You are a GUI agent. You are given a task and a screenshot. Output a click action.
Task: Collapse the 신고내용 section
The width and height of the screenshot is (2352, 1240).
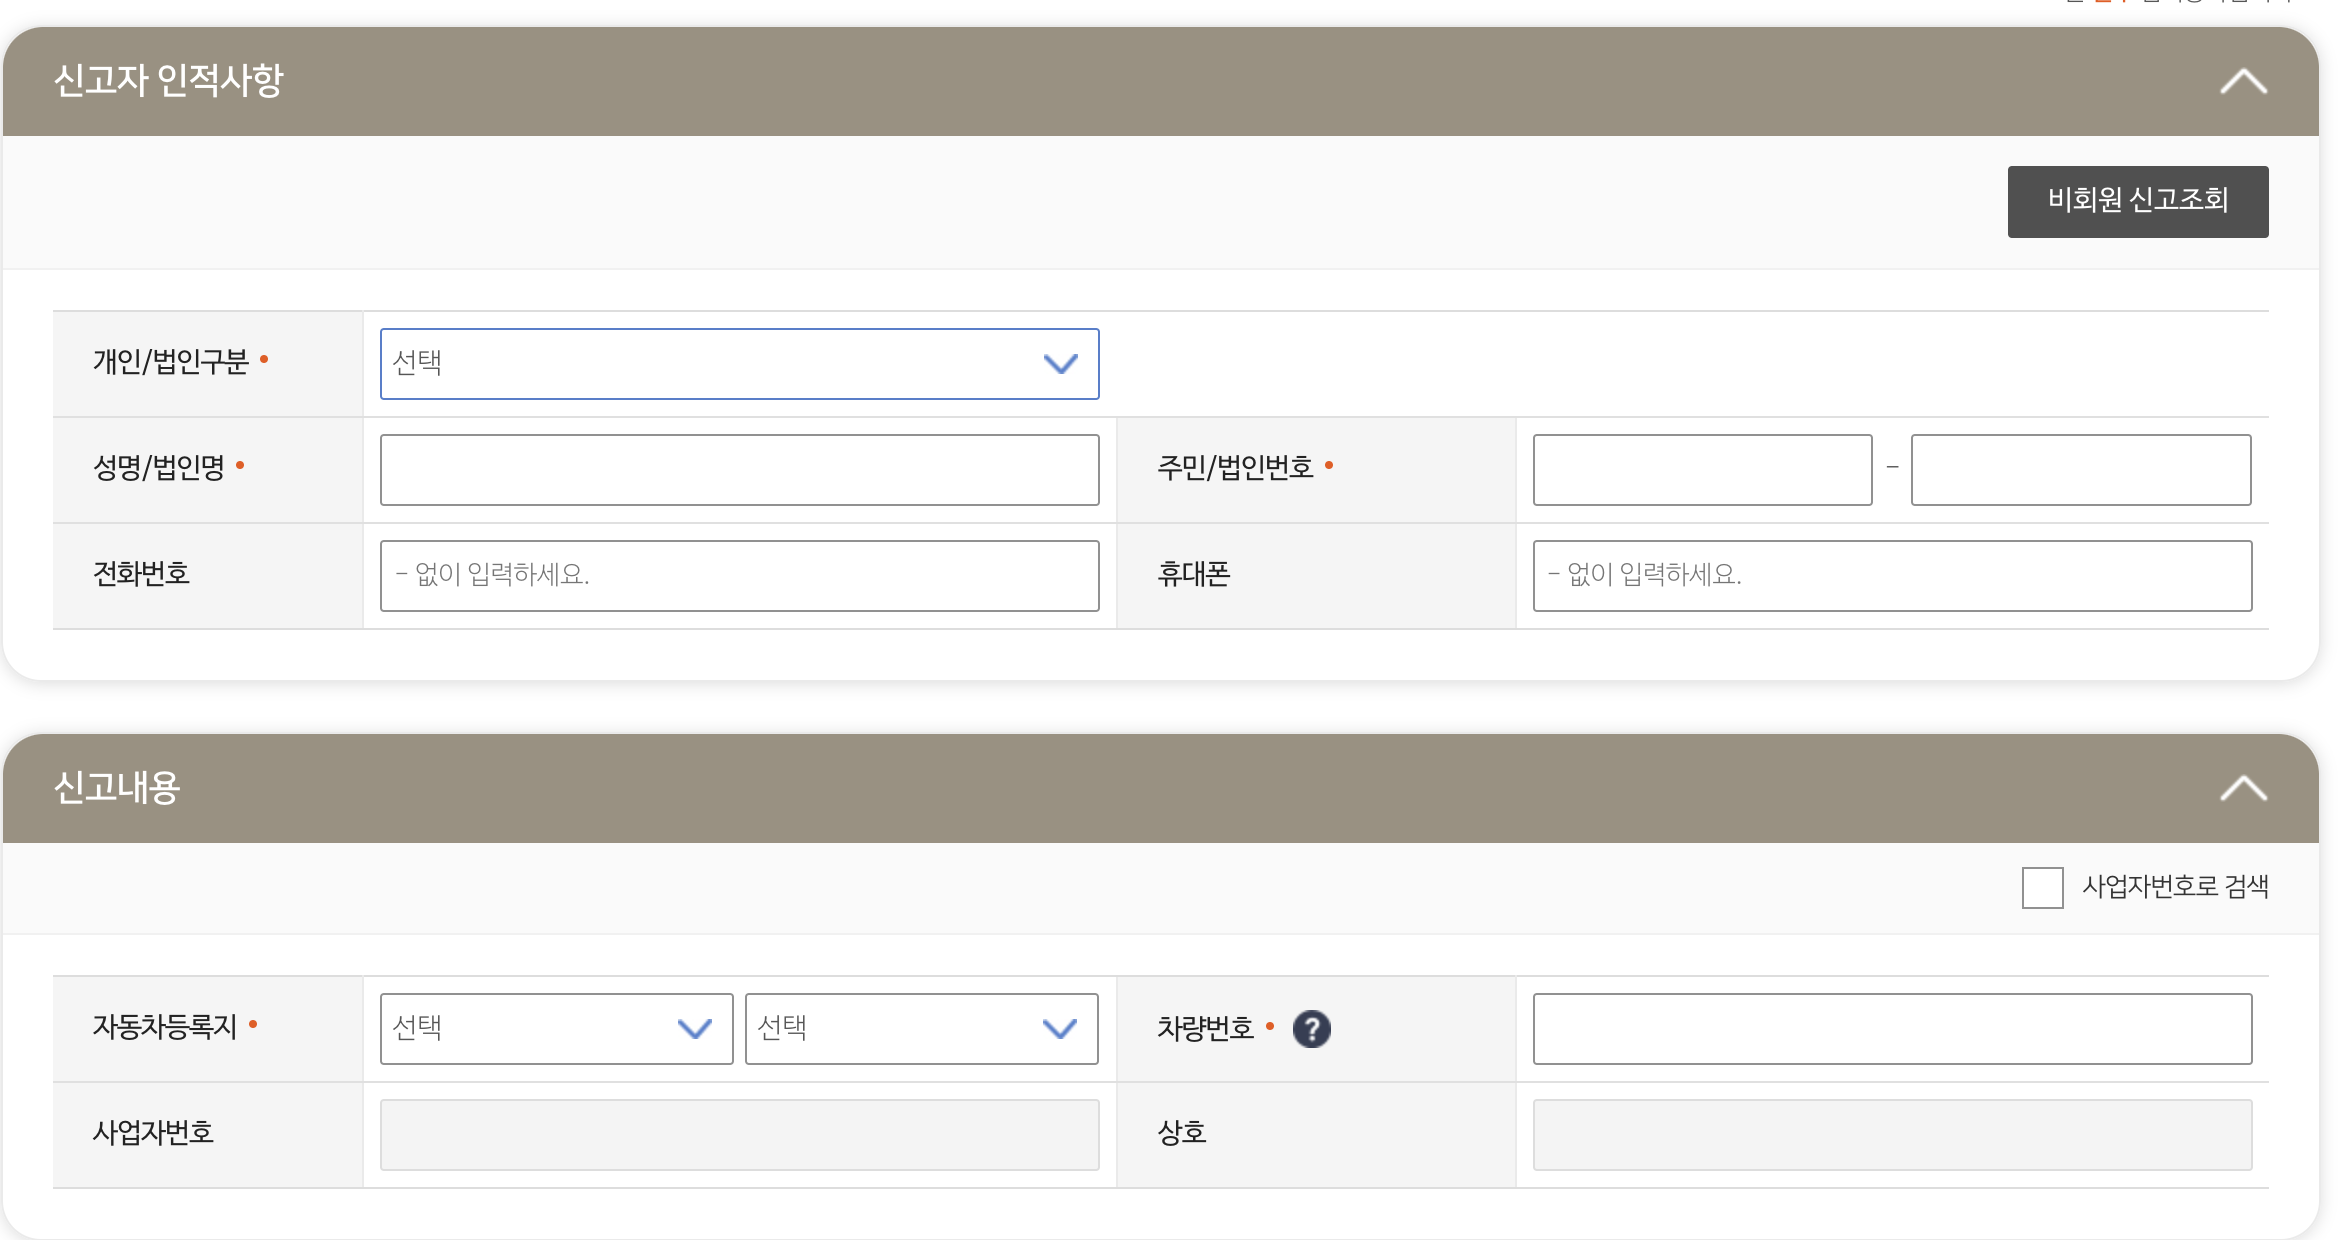(x=2243, y=788)
